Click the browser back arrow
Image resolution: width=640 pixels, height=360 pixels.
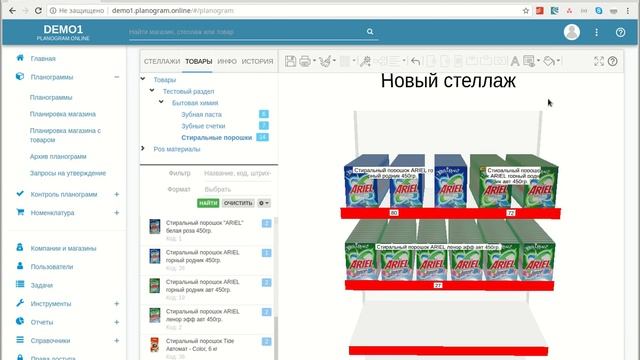point(12,11)
